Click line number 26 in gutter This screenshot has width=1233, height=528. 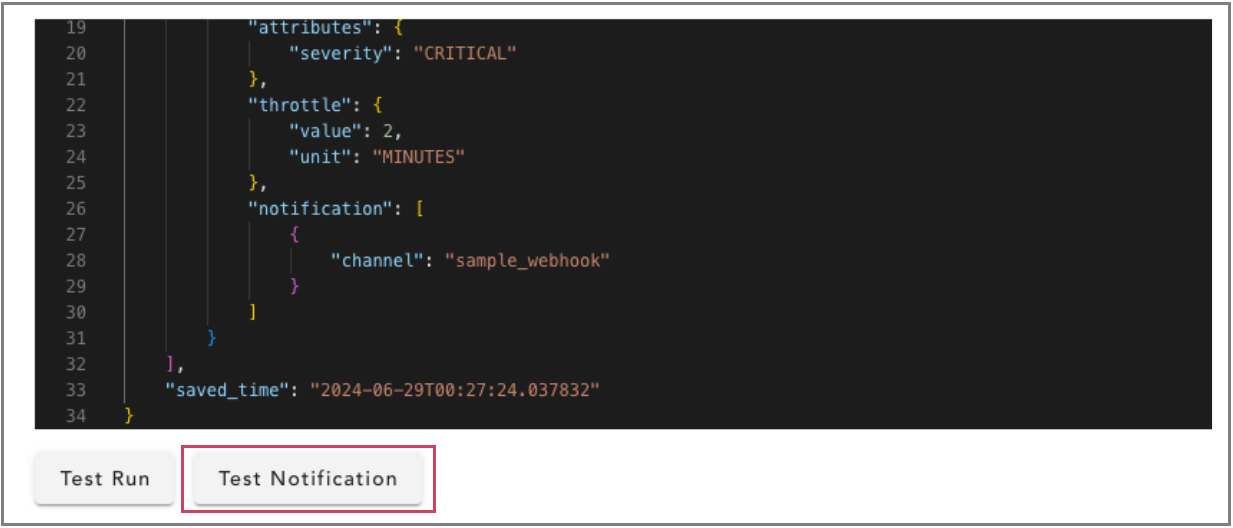tap(74, 209)
